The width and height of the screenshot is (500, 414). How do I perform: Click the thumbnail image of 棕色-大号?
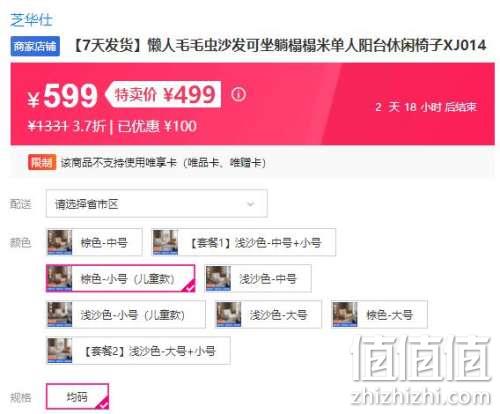345,315
